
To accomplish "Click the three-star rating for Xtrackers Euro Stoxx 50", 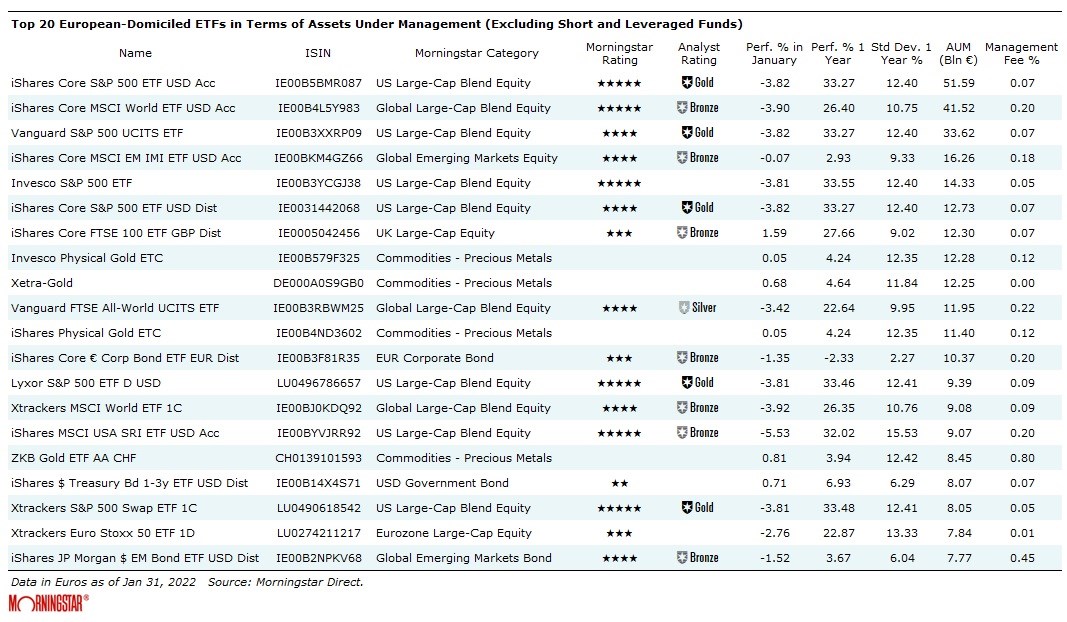I will 618,533.
